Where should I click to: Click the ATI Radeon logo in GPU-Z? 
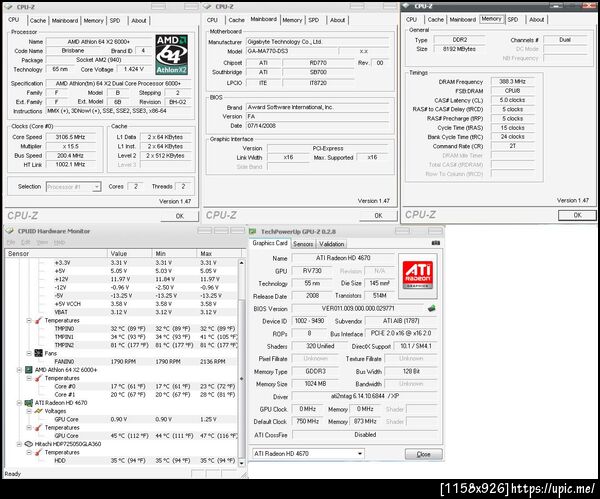(417, 276)
